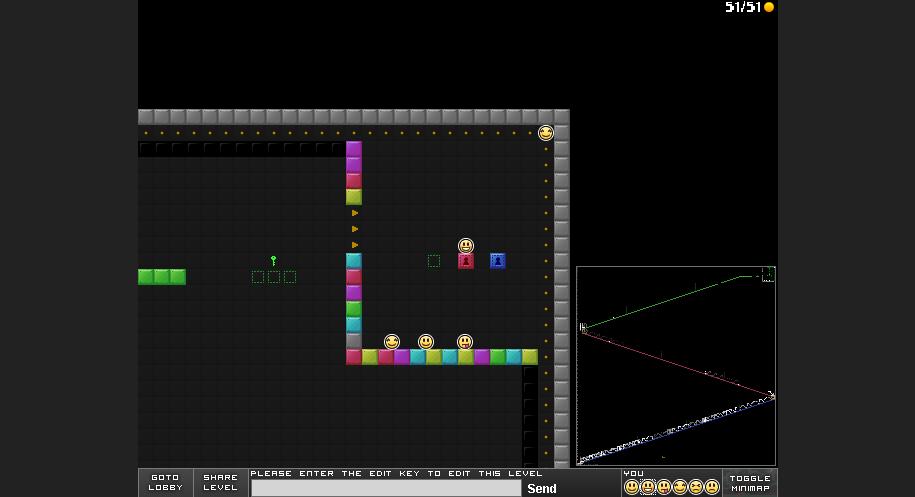Open the Share Level option
915x497 pixels.
tap(221, 482)
